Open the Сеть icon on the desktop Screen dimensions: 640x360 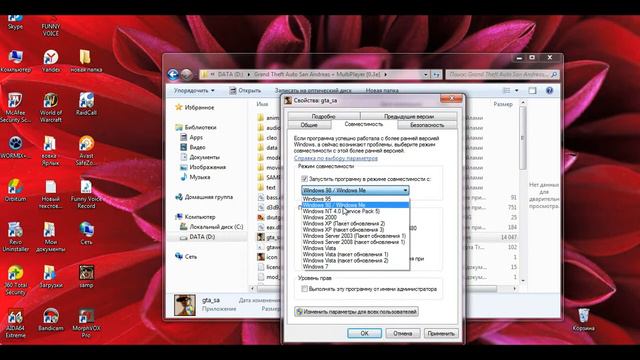86,233
